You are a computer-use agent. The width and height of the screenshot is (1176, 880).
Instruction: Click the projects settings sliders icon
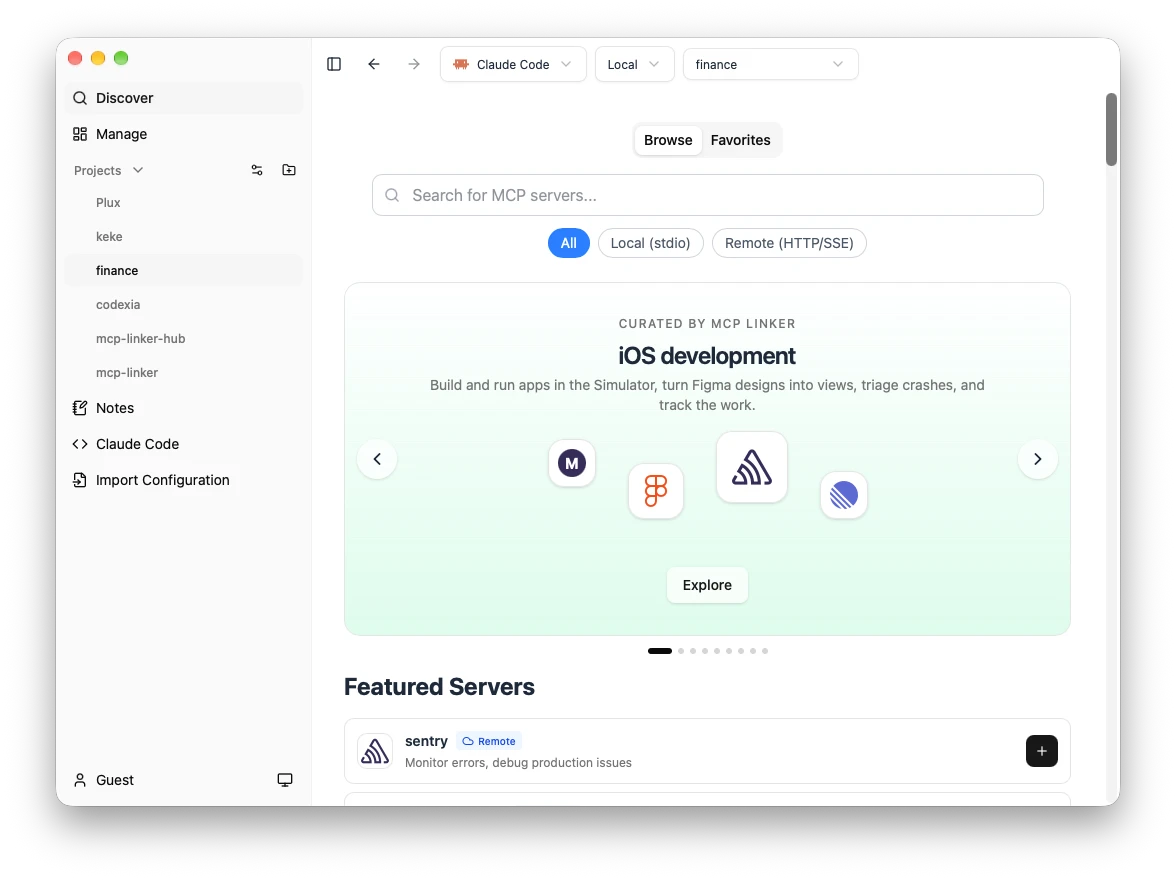[256, 170]
